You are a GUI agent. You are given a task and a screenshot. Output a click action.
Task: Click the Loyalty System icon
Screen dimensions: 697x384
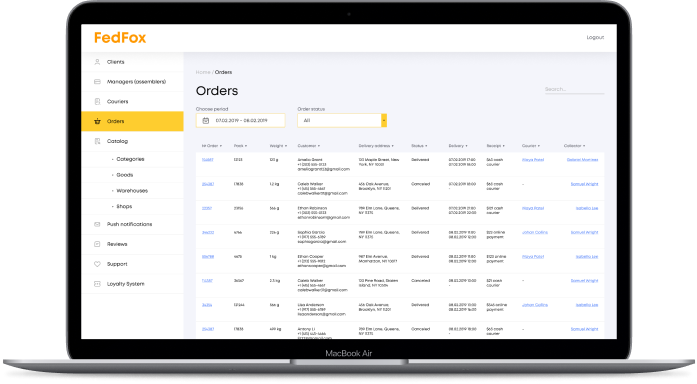(x=97, y=284)
